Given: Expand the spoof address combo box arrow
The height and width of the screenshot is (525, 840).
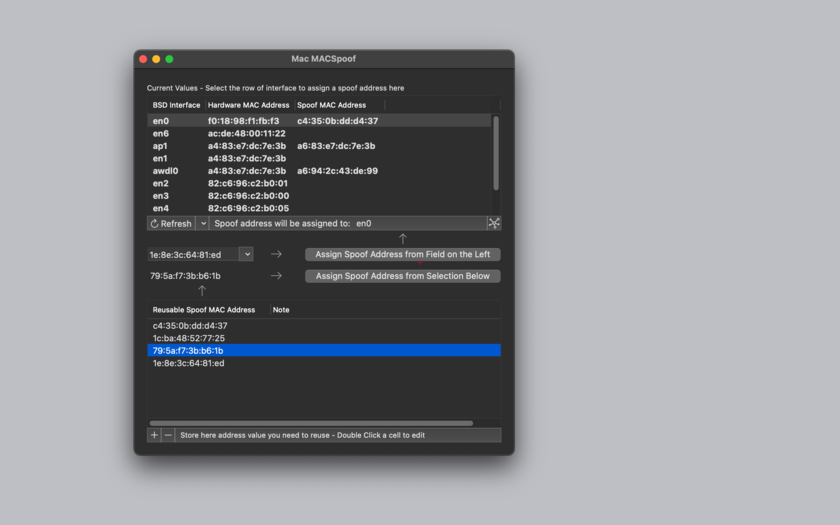Looking at the screenshot, I should [x=247, y=254].
